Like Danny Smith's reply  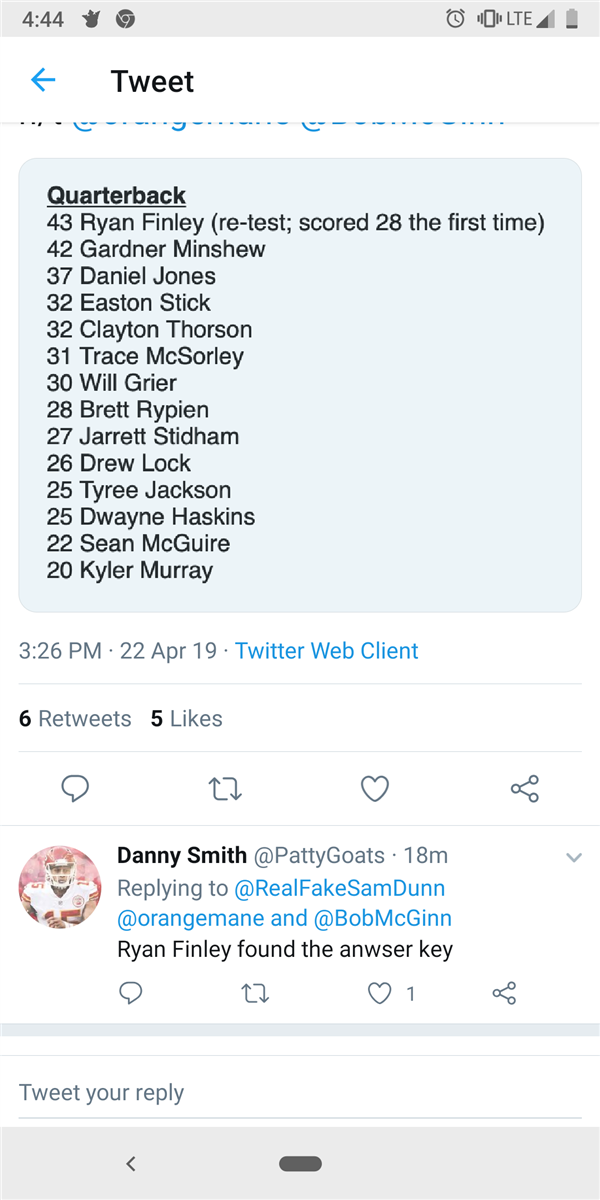point(380,993)
